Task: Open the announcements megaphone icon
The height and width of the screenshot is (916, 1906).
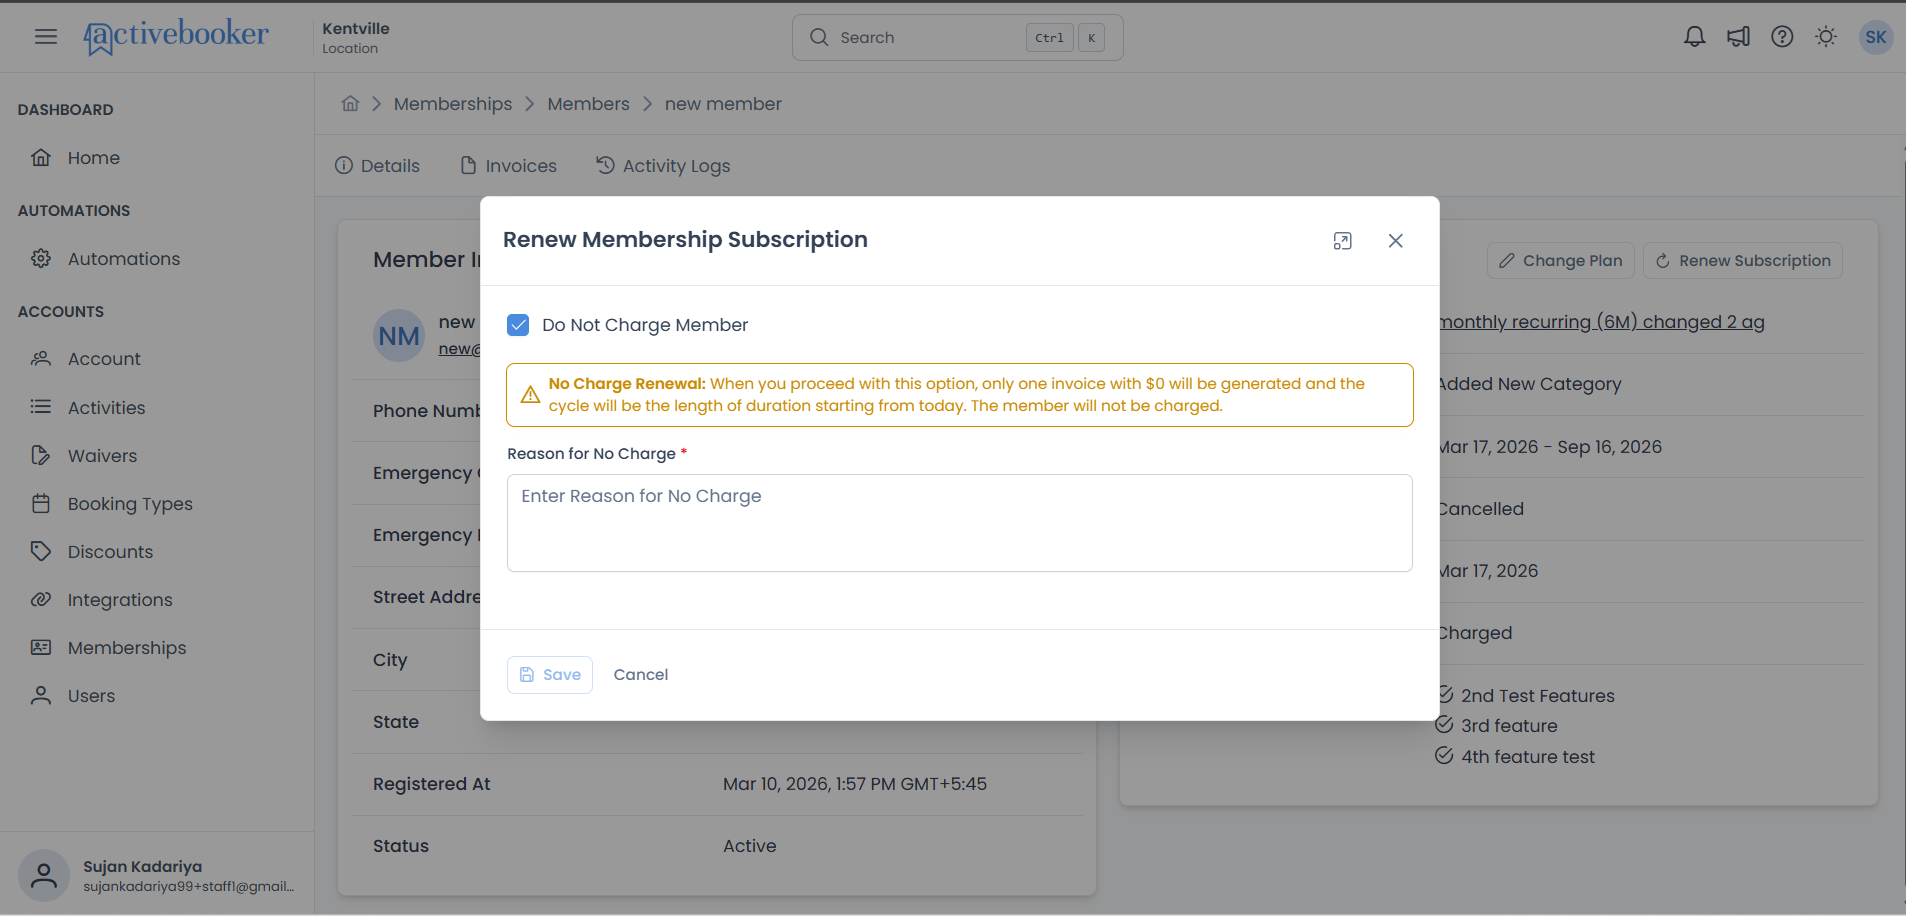Action: [x=1738, y=37]
